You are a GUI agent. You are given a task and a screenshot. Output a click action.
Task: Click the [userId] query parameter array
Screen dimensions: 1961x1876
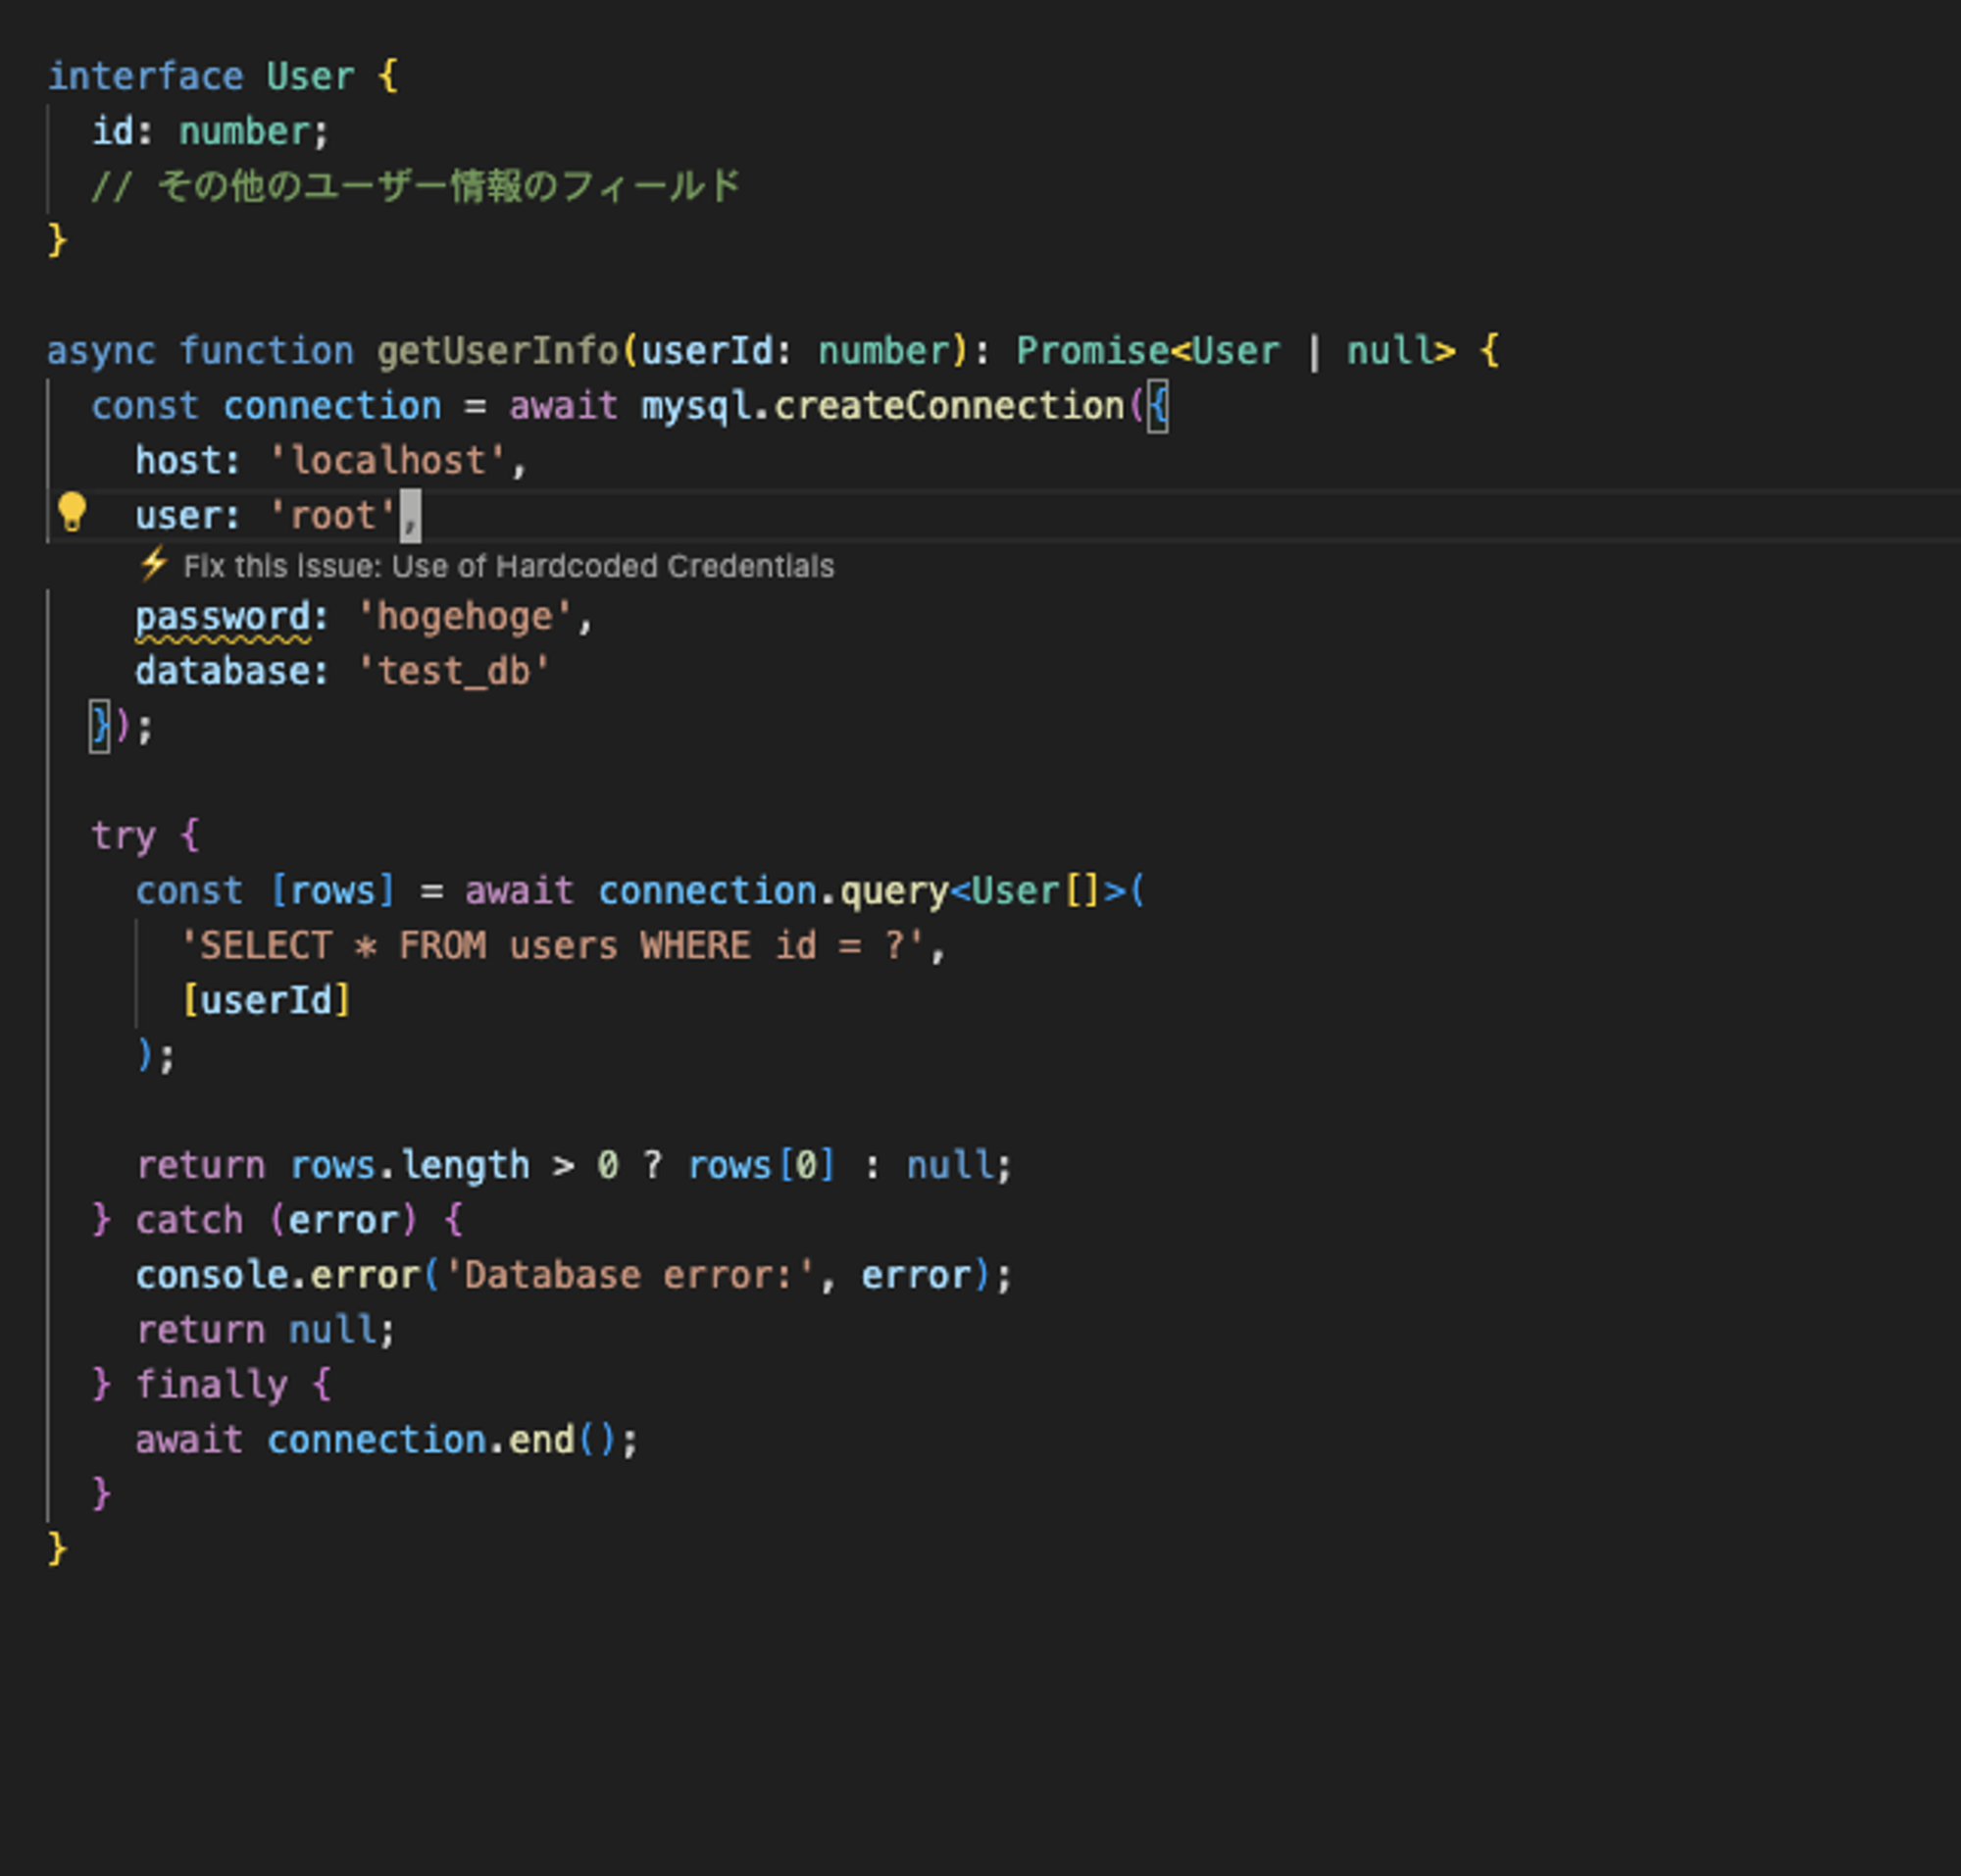tap(265, 1001)
